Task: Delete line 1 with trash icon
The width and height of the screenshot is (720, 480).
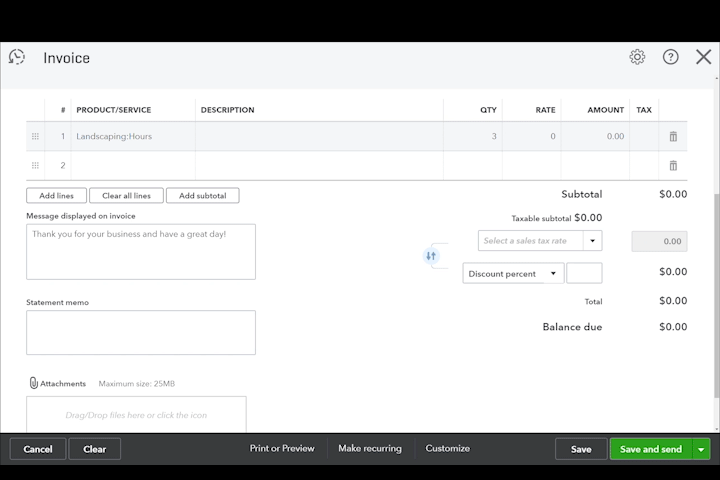Action: point(673,136)
